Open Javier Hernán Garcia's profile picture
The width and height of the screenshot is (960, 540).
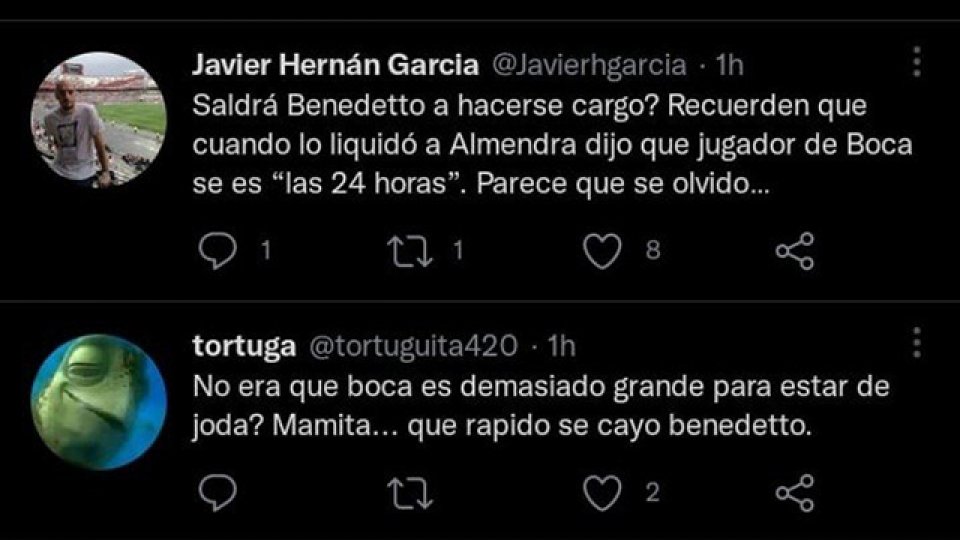coord(98,119)
